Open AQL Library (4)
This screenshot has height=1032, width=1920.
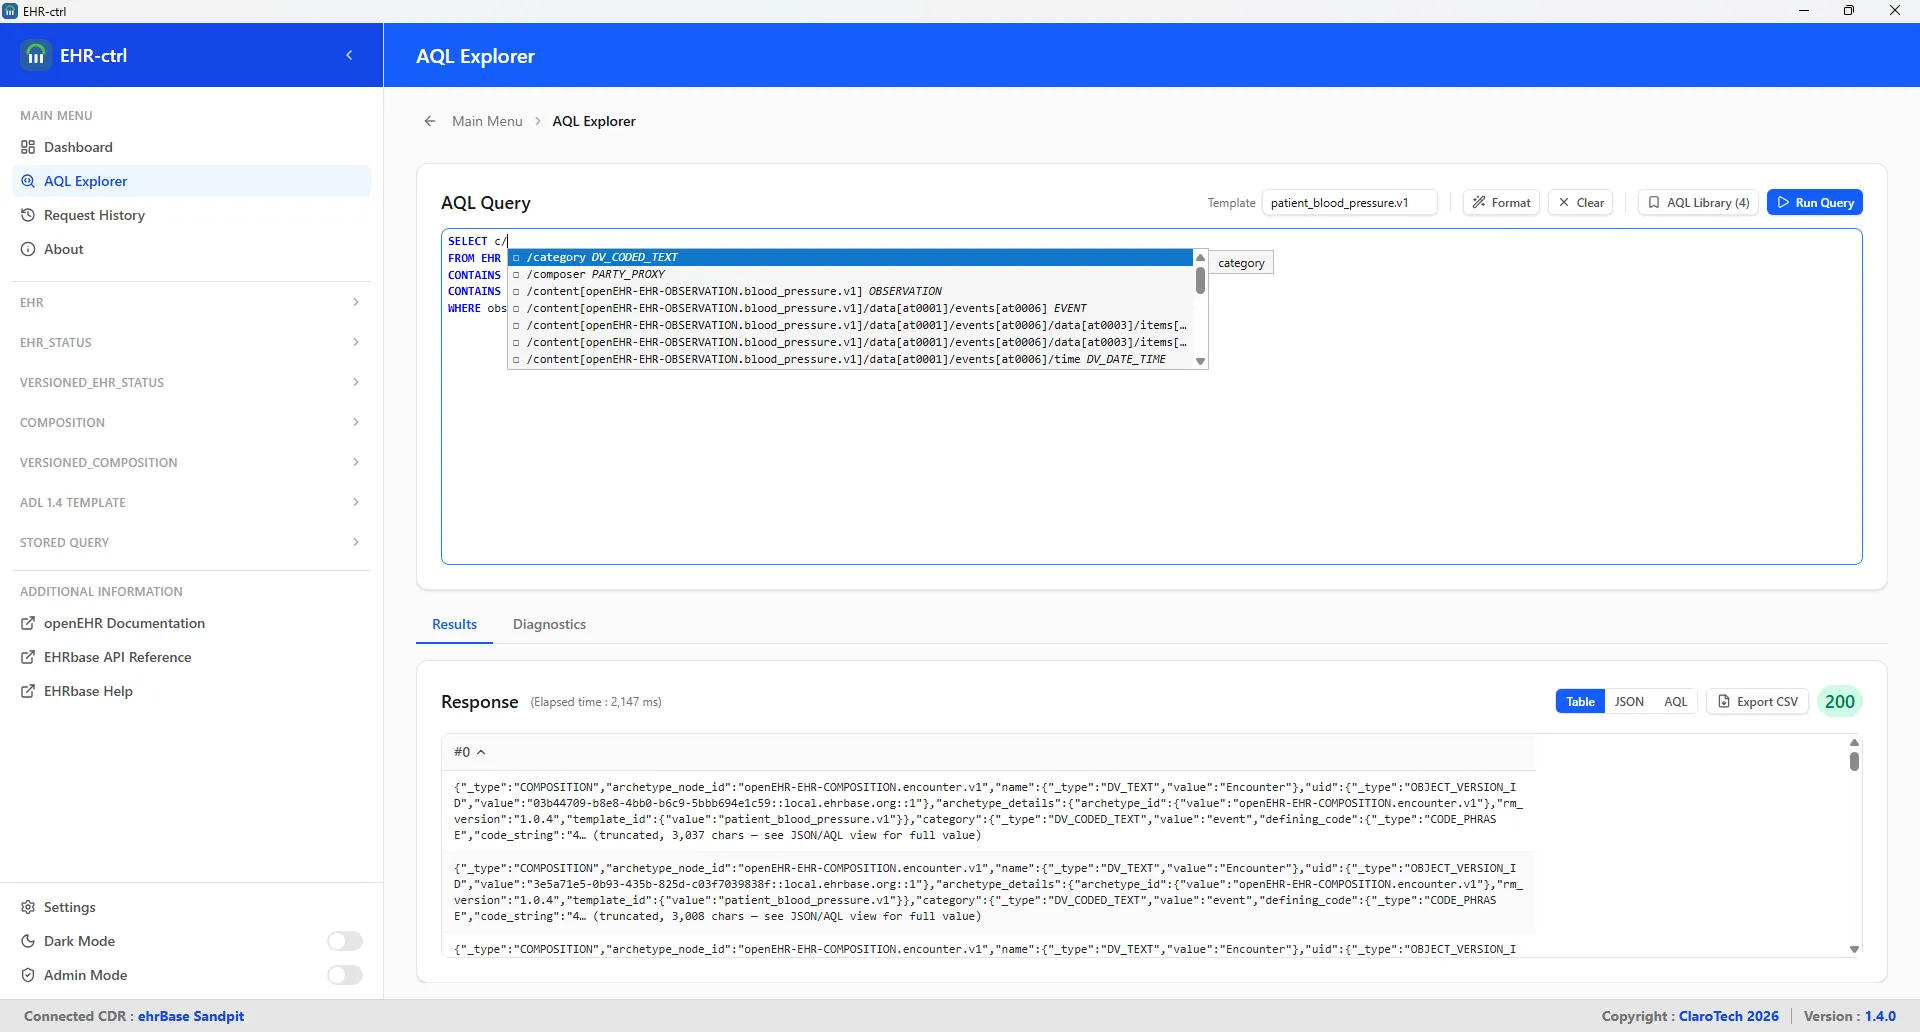pos(1698,202)
